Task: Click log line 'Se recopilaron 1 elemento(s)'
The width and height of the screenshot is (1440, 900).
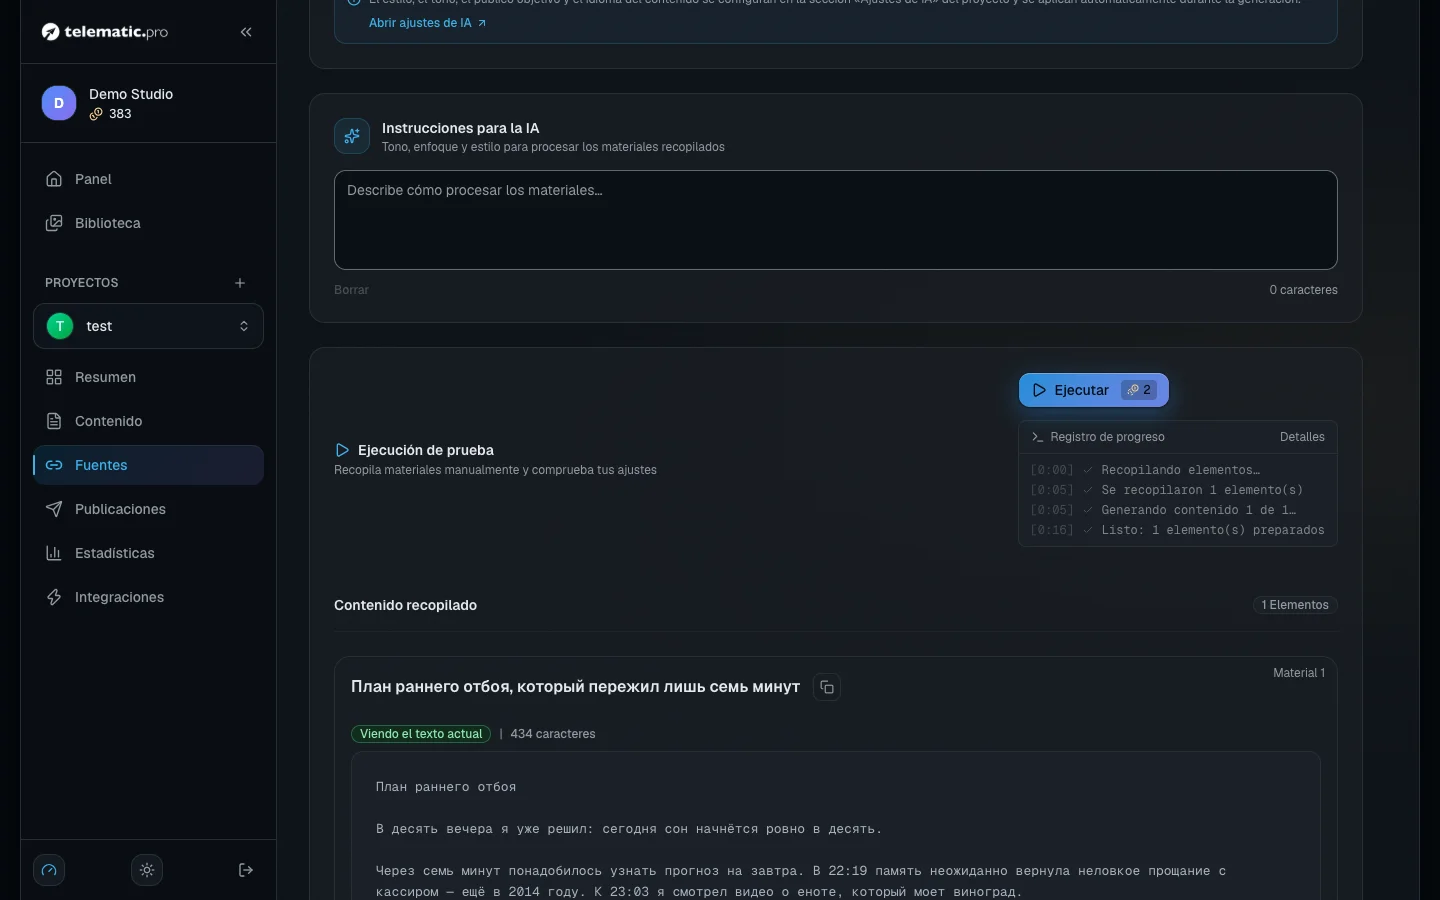Action: pyautogui.click(x=1202, y=490)
